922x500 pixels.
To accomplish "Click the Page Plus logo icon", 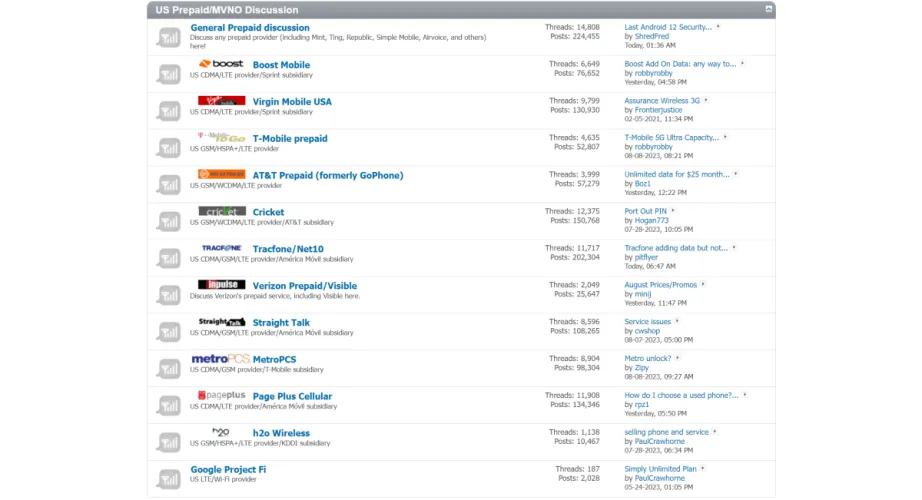I will [x=221, y=396].
